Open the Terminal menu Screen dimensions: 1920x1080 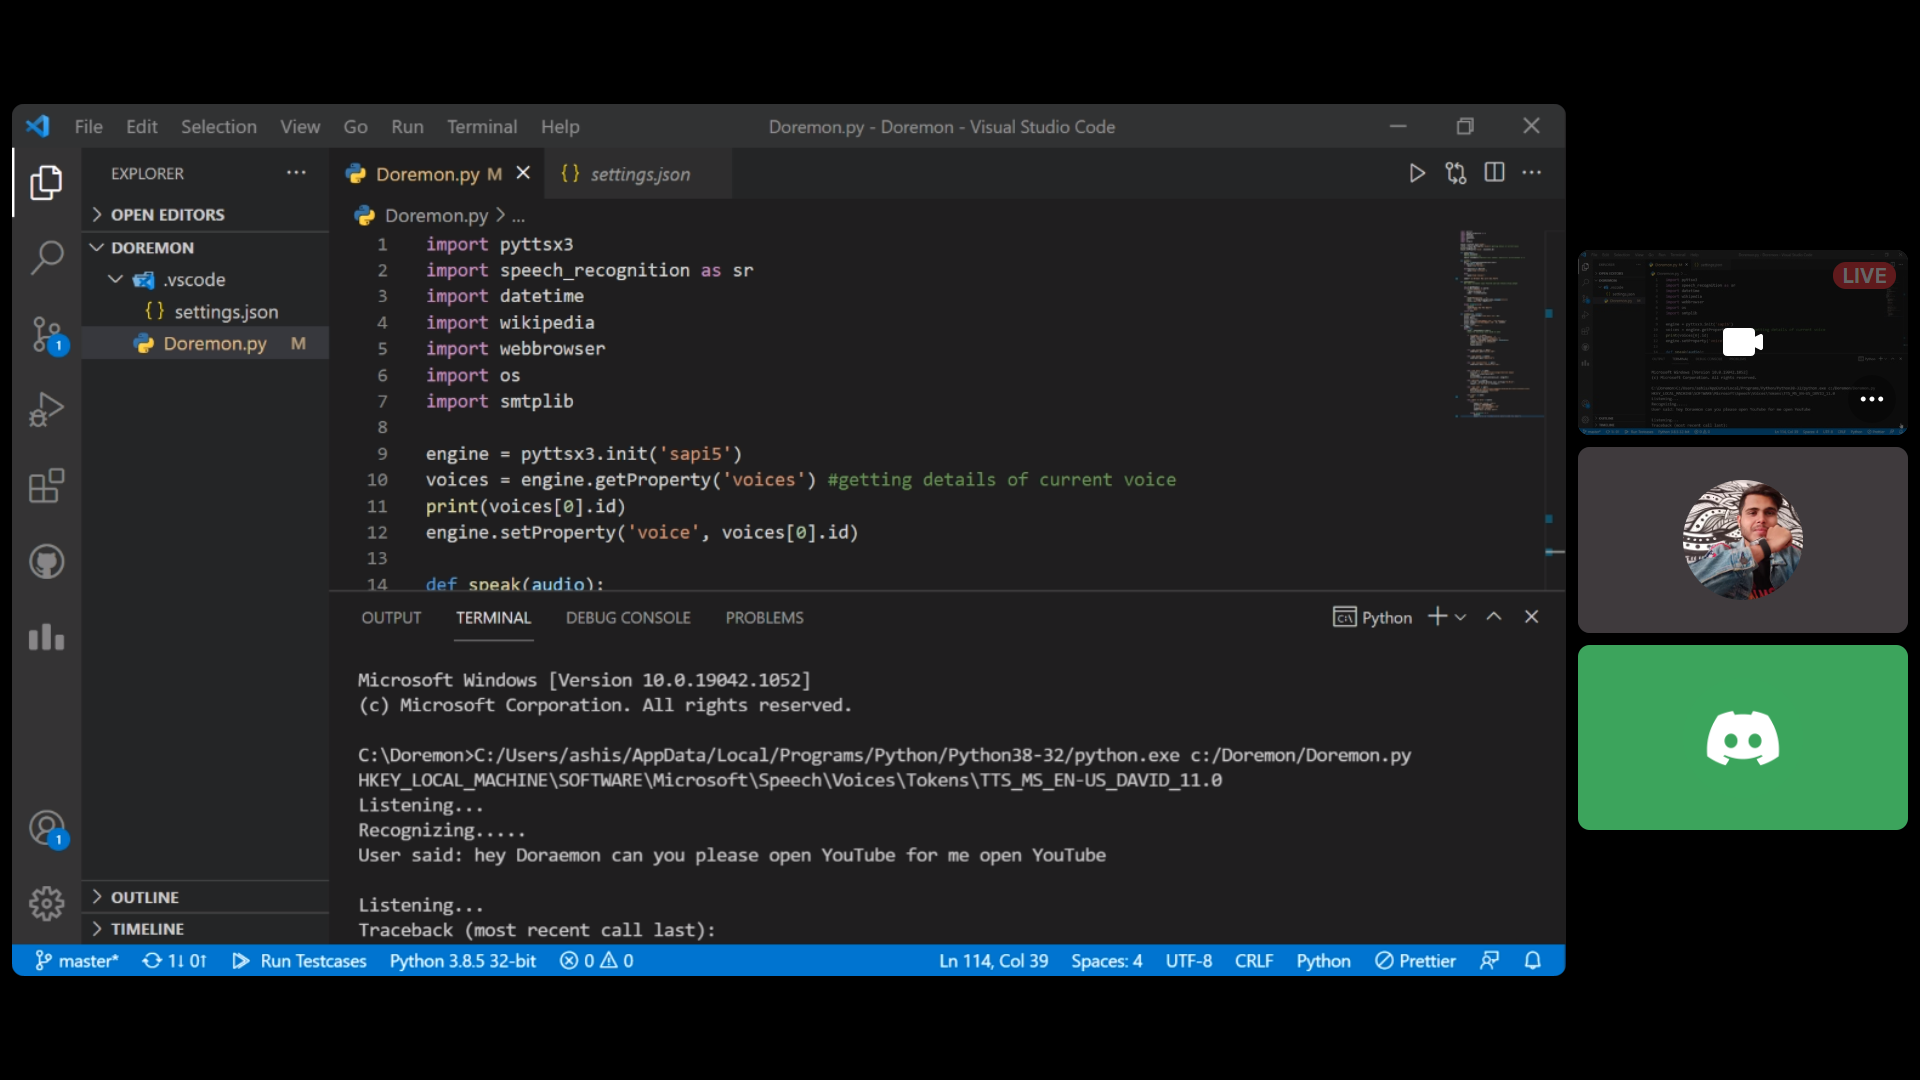481,127
